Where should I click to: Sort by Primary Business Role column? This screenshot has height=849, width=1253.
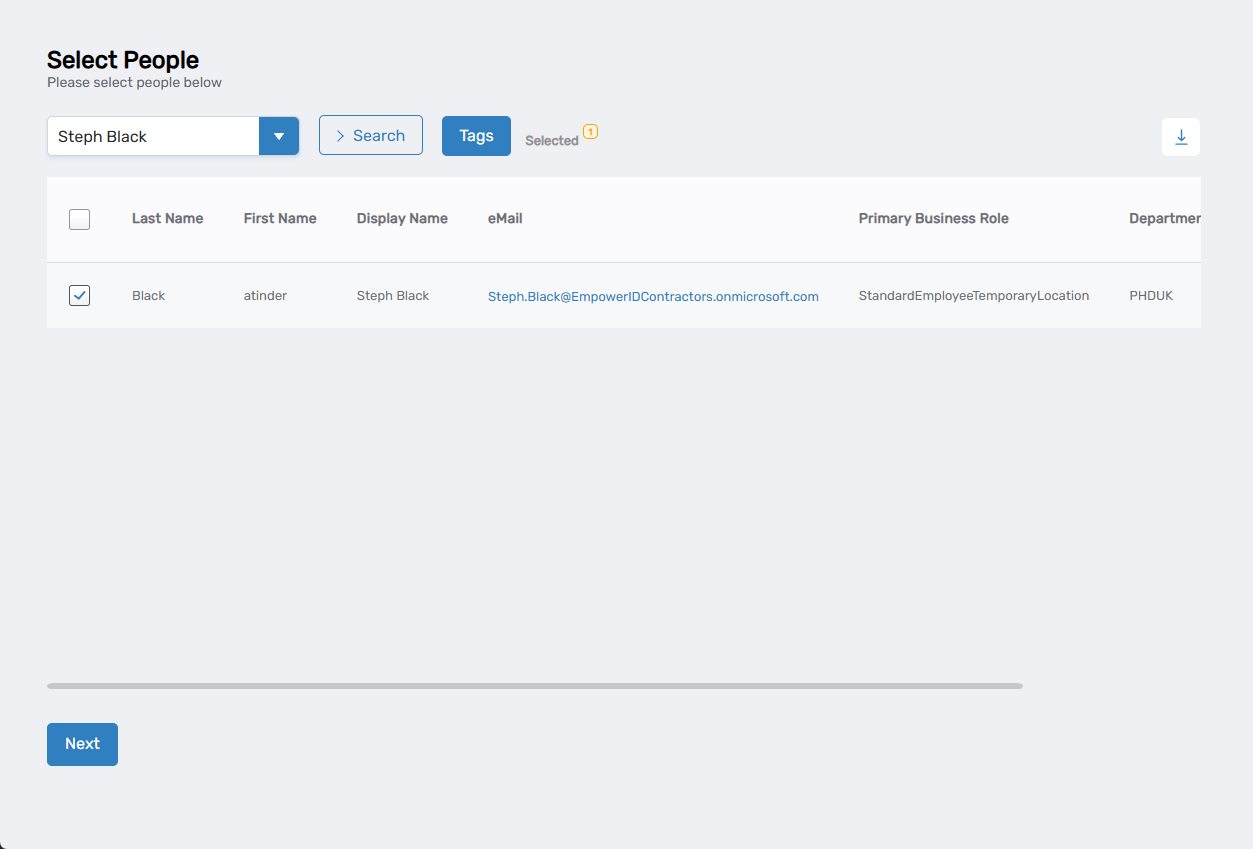point(933,219)
